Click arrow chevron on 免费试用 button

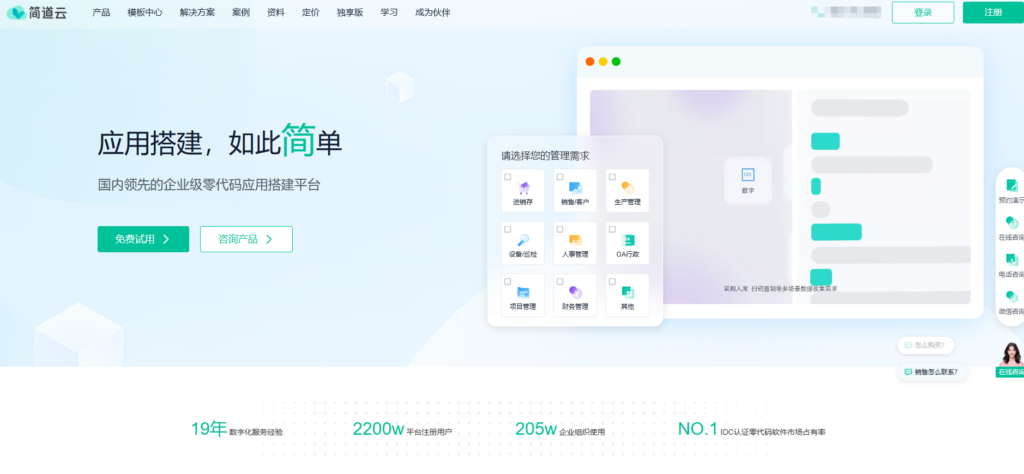tap(166, 240)
